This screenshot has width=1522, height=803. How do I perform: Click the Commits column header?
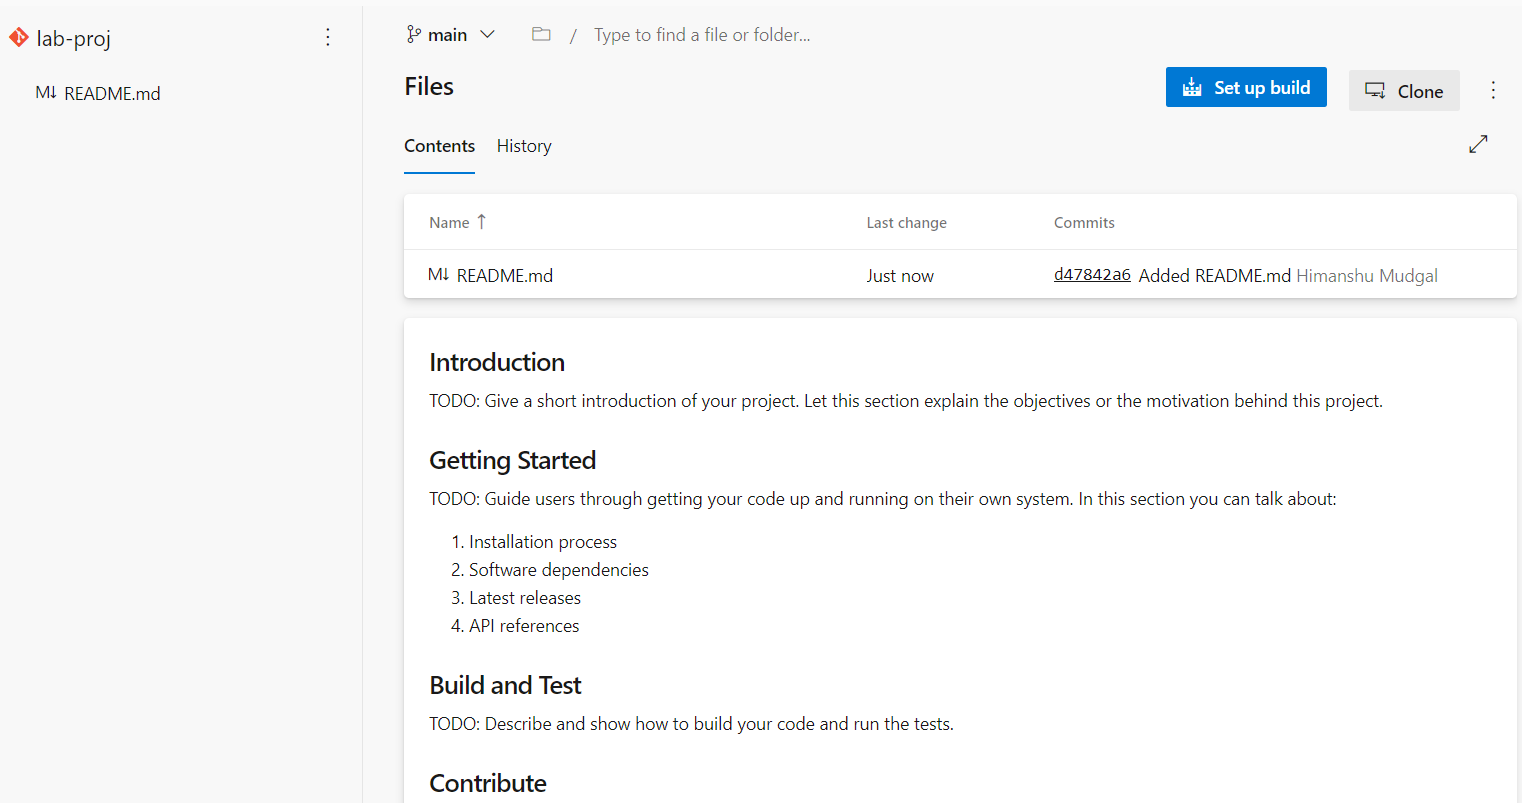pyautogui.click(x=1084, y=223)
